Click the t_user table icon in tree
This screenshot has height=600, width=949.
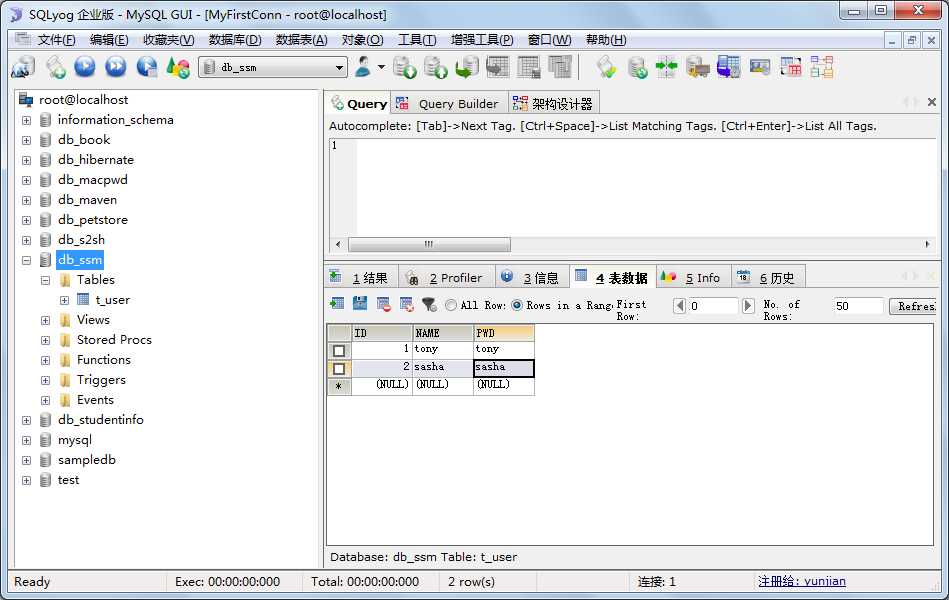point(83,299)
